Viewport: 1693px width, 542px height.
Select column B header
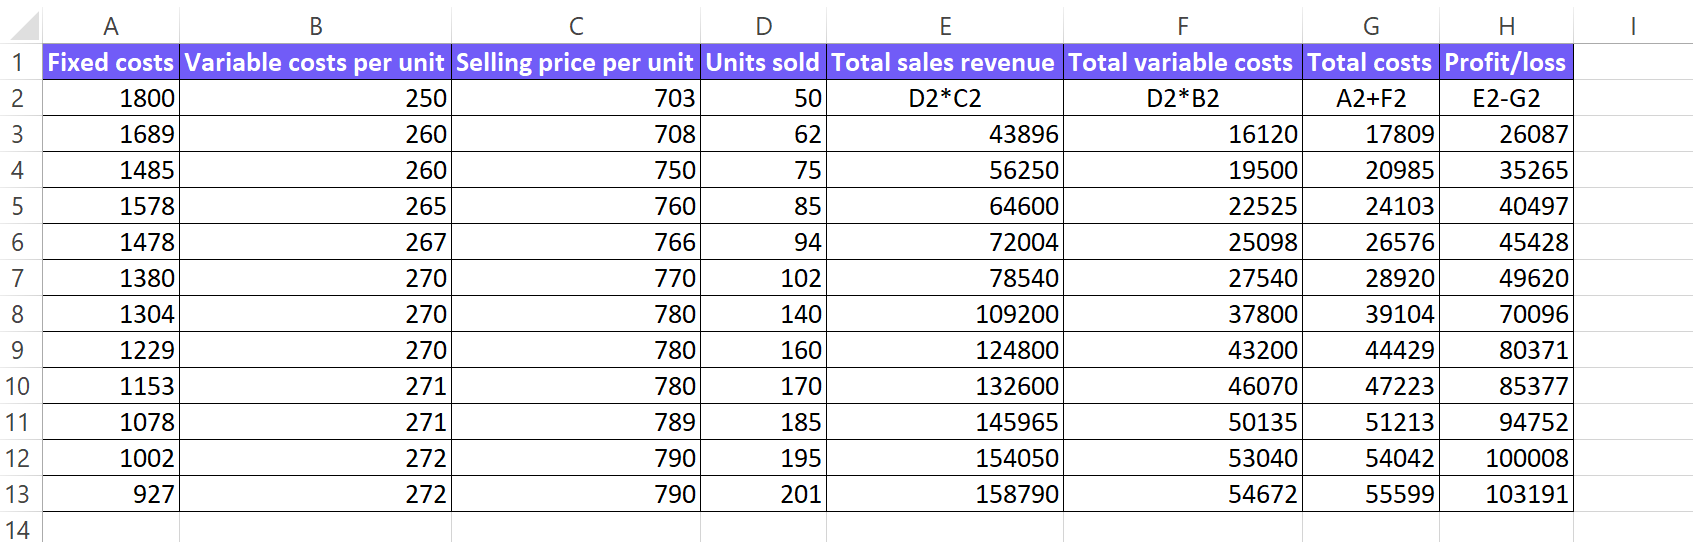point(316,26)
